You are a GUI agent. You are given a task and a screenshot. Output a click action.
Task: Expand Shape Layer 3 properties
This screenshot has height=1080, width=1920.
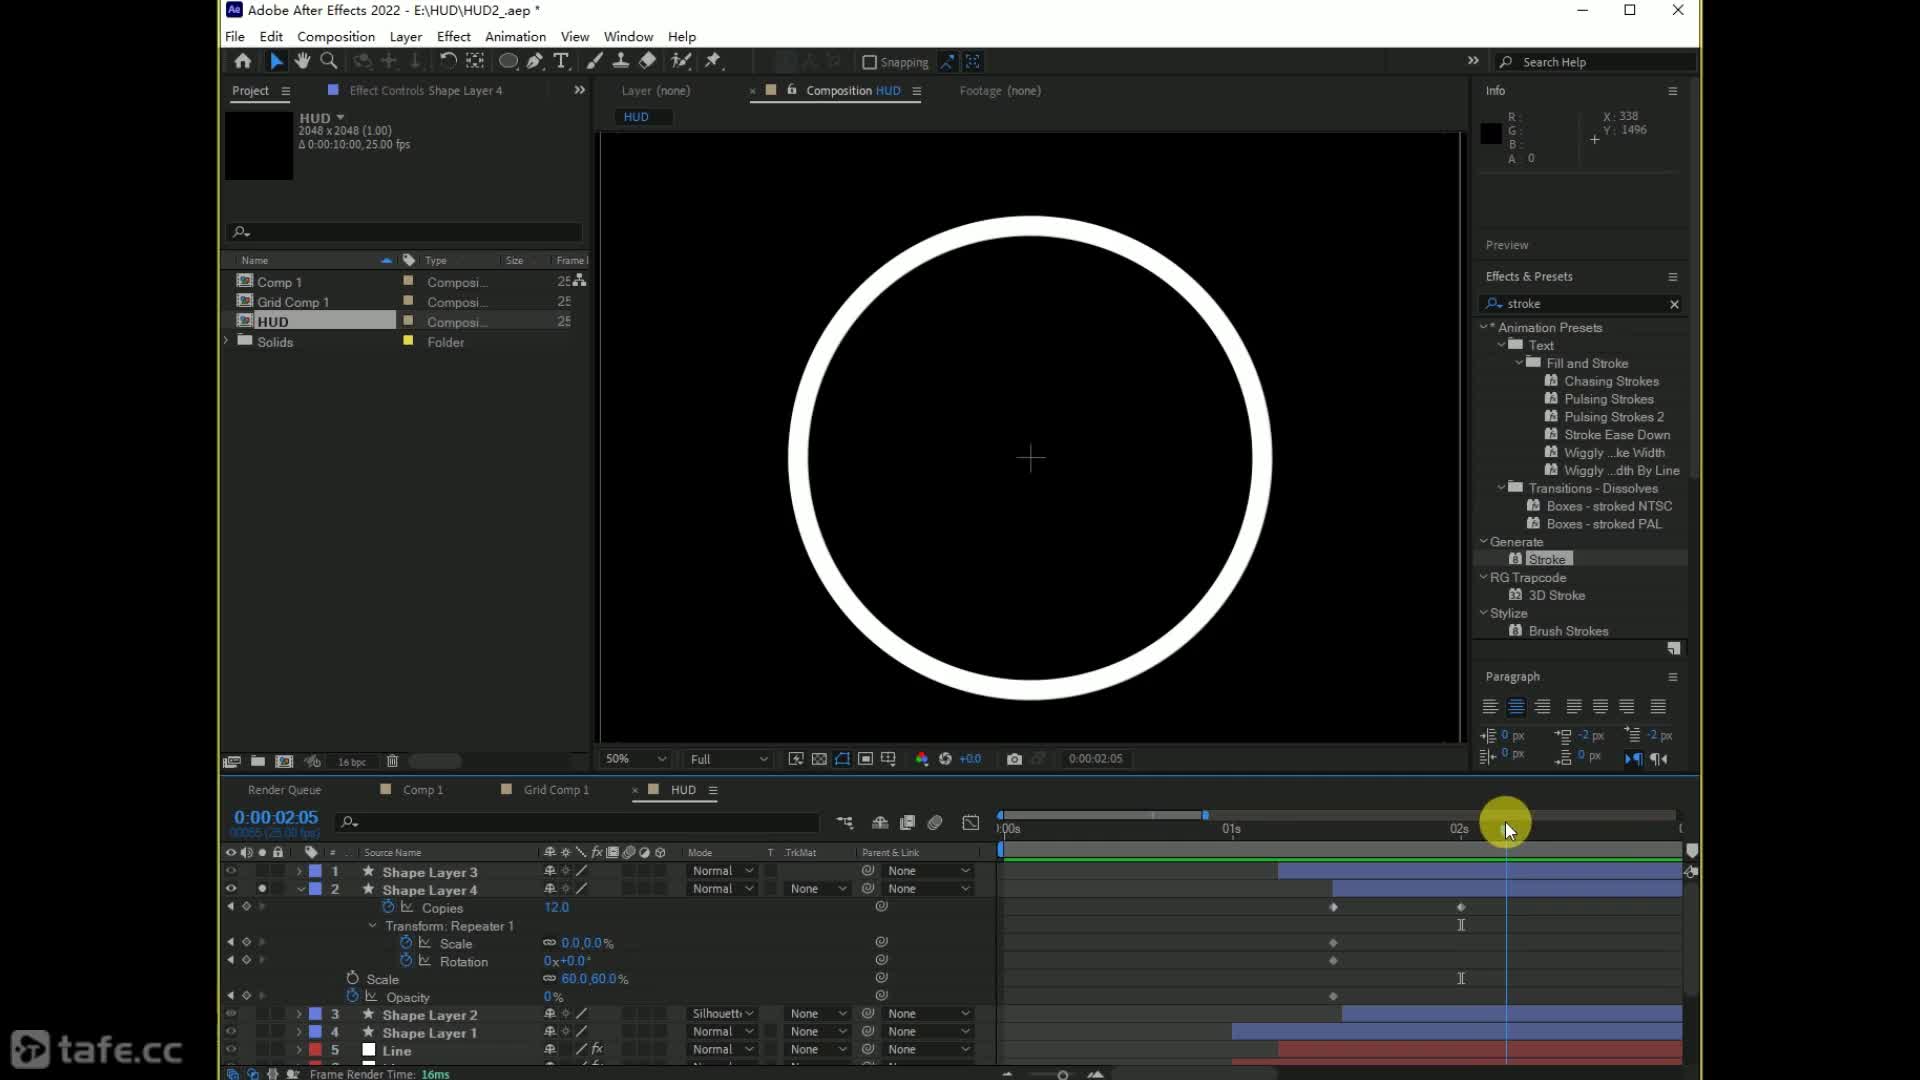click(299, 872)
